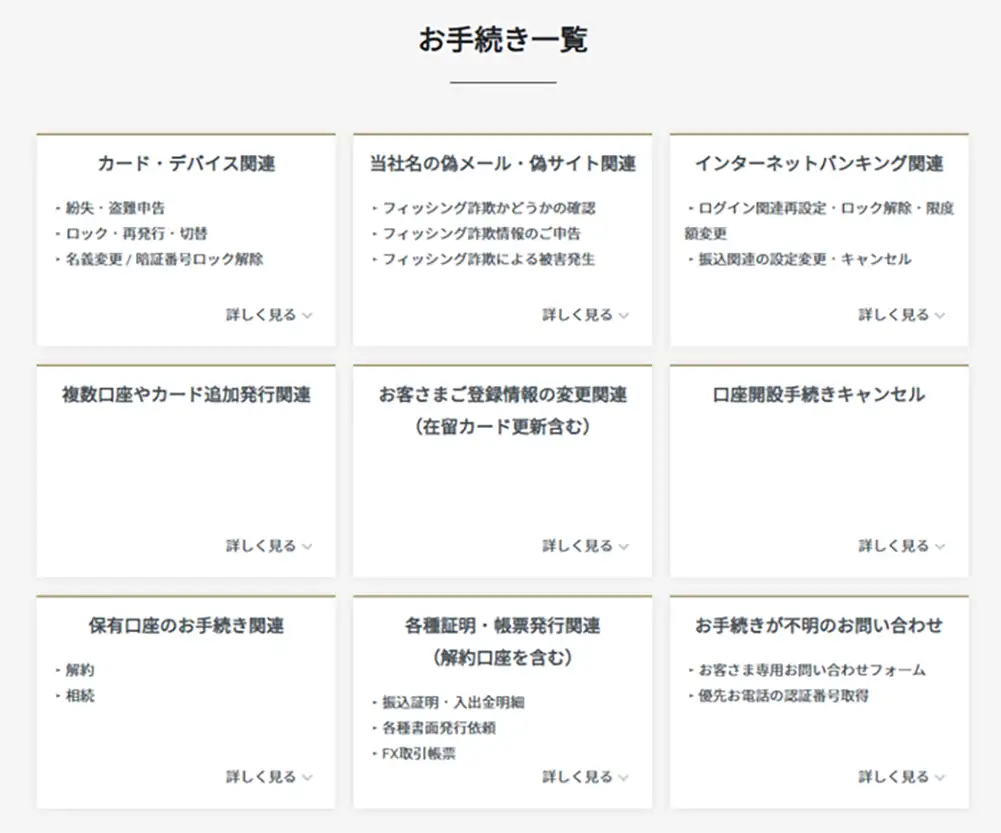The width and height of the screenshot is (1001, 833).
Task: Open フィッシング詐欺かどうかの確認 item
Action: pyautogui.click(x=488, y=208)
